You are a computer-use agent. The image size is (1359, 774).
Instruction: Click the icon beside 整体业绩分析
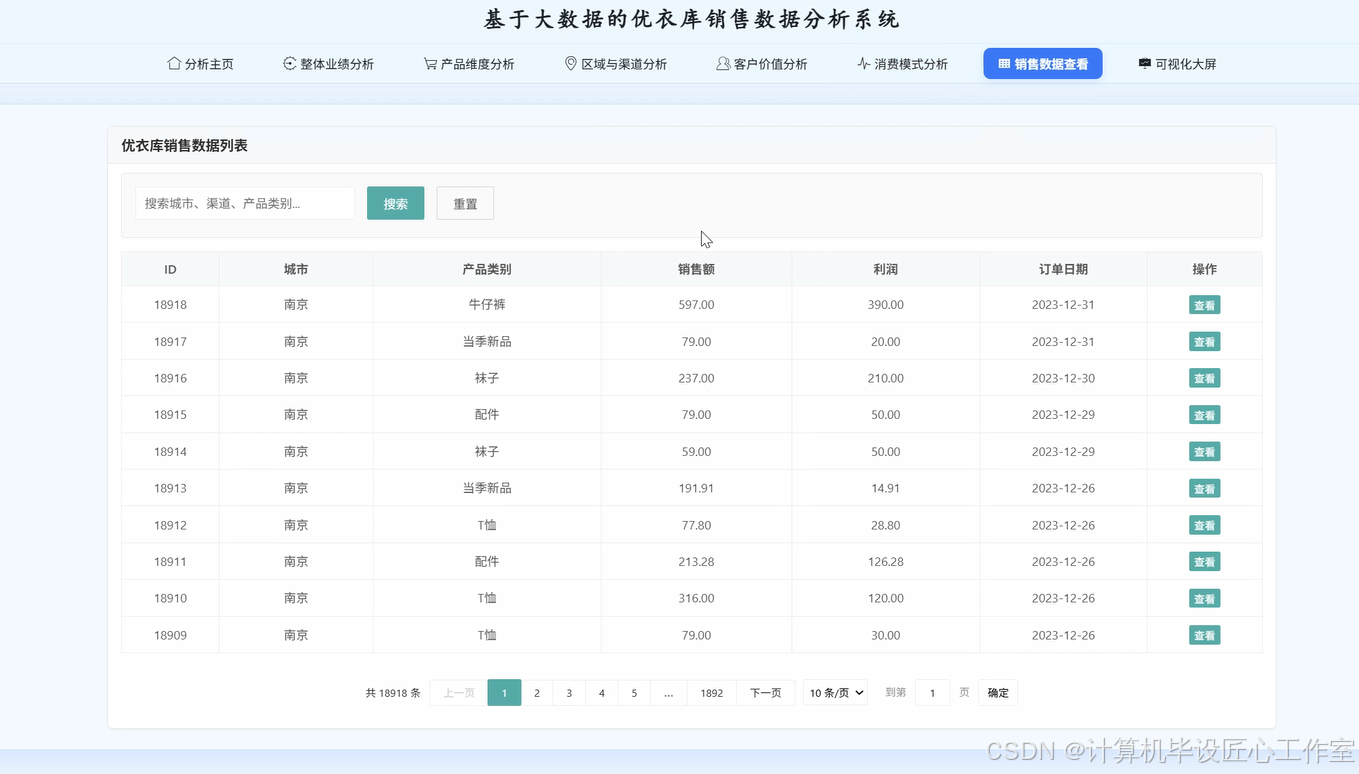point(290,64)
